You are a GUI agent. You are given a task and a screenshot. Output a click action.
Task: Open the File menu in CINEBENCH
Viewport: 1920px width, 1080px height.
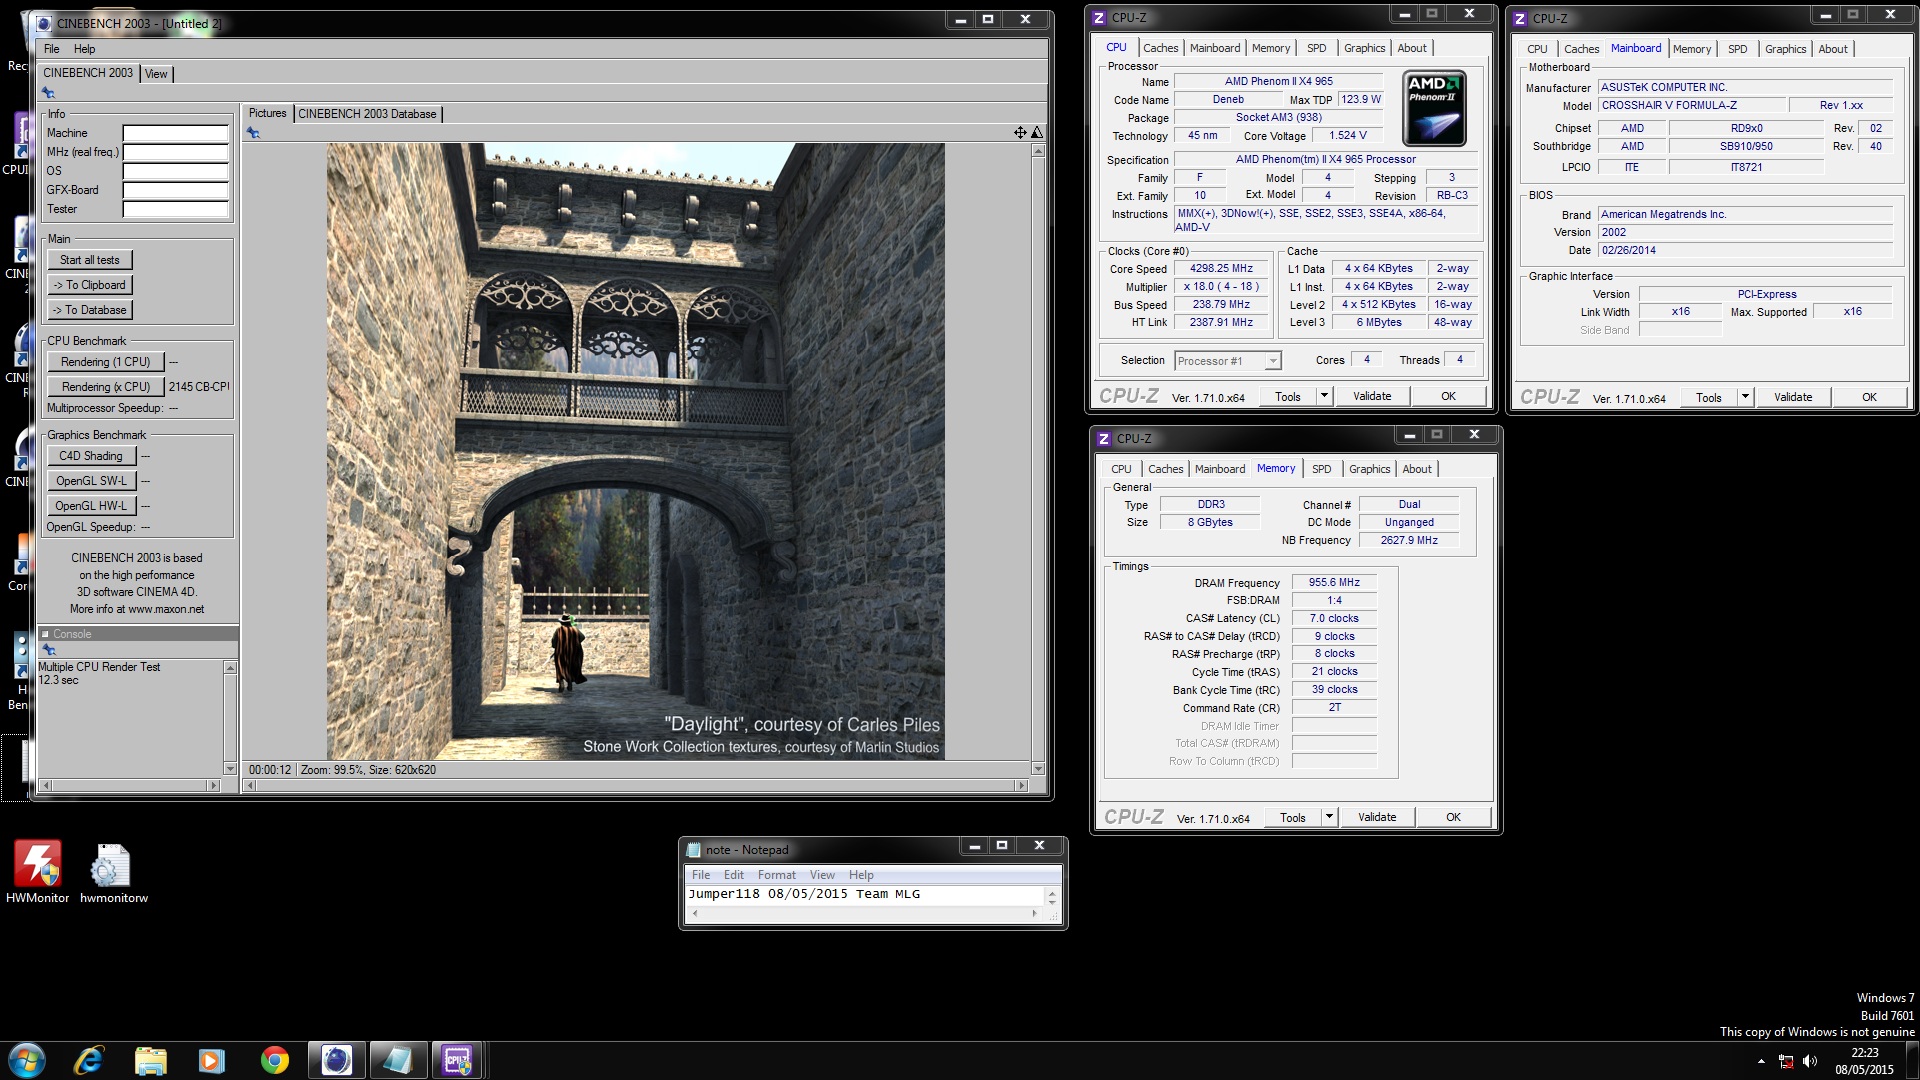tap(52, 49)
